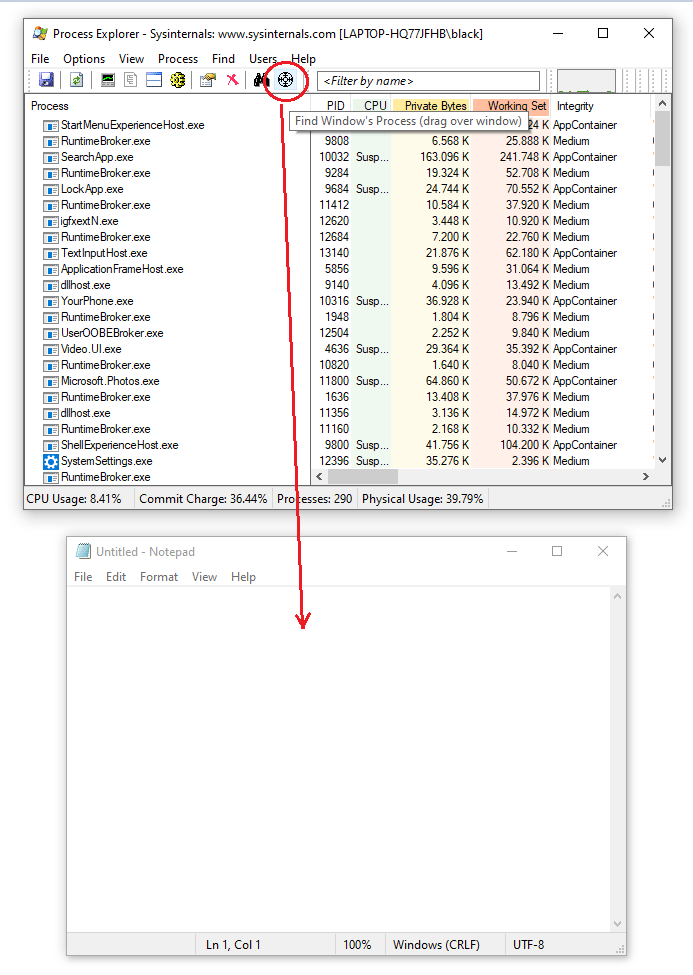Click the ApplicationFrameHost.exe process icon
Screen dimensions: 693x975
pos(50,270)
